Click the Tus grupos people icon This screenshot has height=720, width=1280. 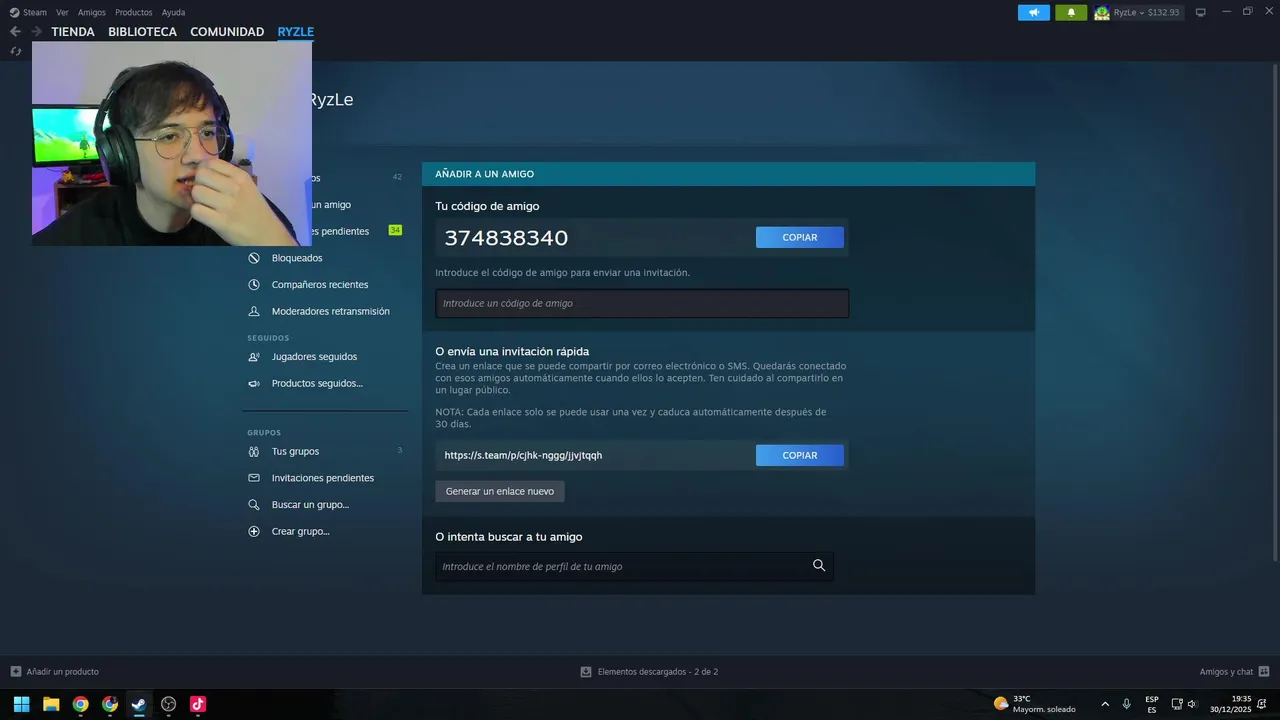254,451
